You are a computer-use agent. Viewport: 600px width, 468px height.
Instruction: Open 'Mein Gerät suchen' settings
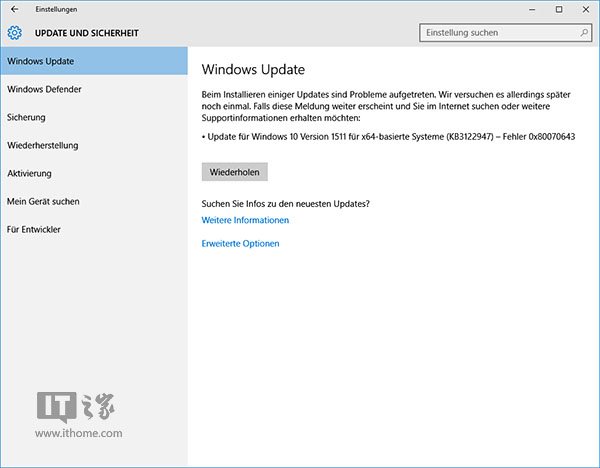tap(43, 202)
